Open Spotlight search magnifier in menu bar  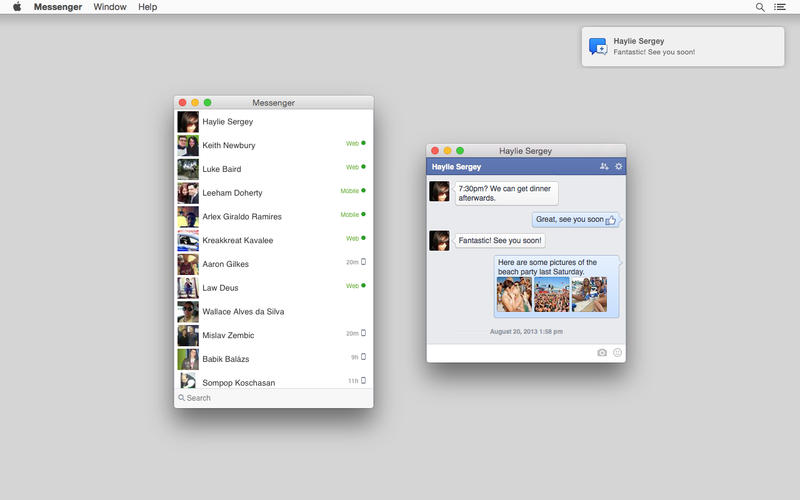tap(760, 7)
